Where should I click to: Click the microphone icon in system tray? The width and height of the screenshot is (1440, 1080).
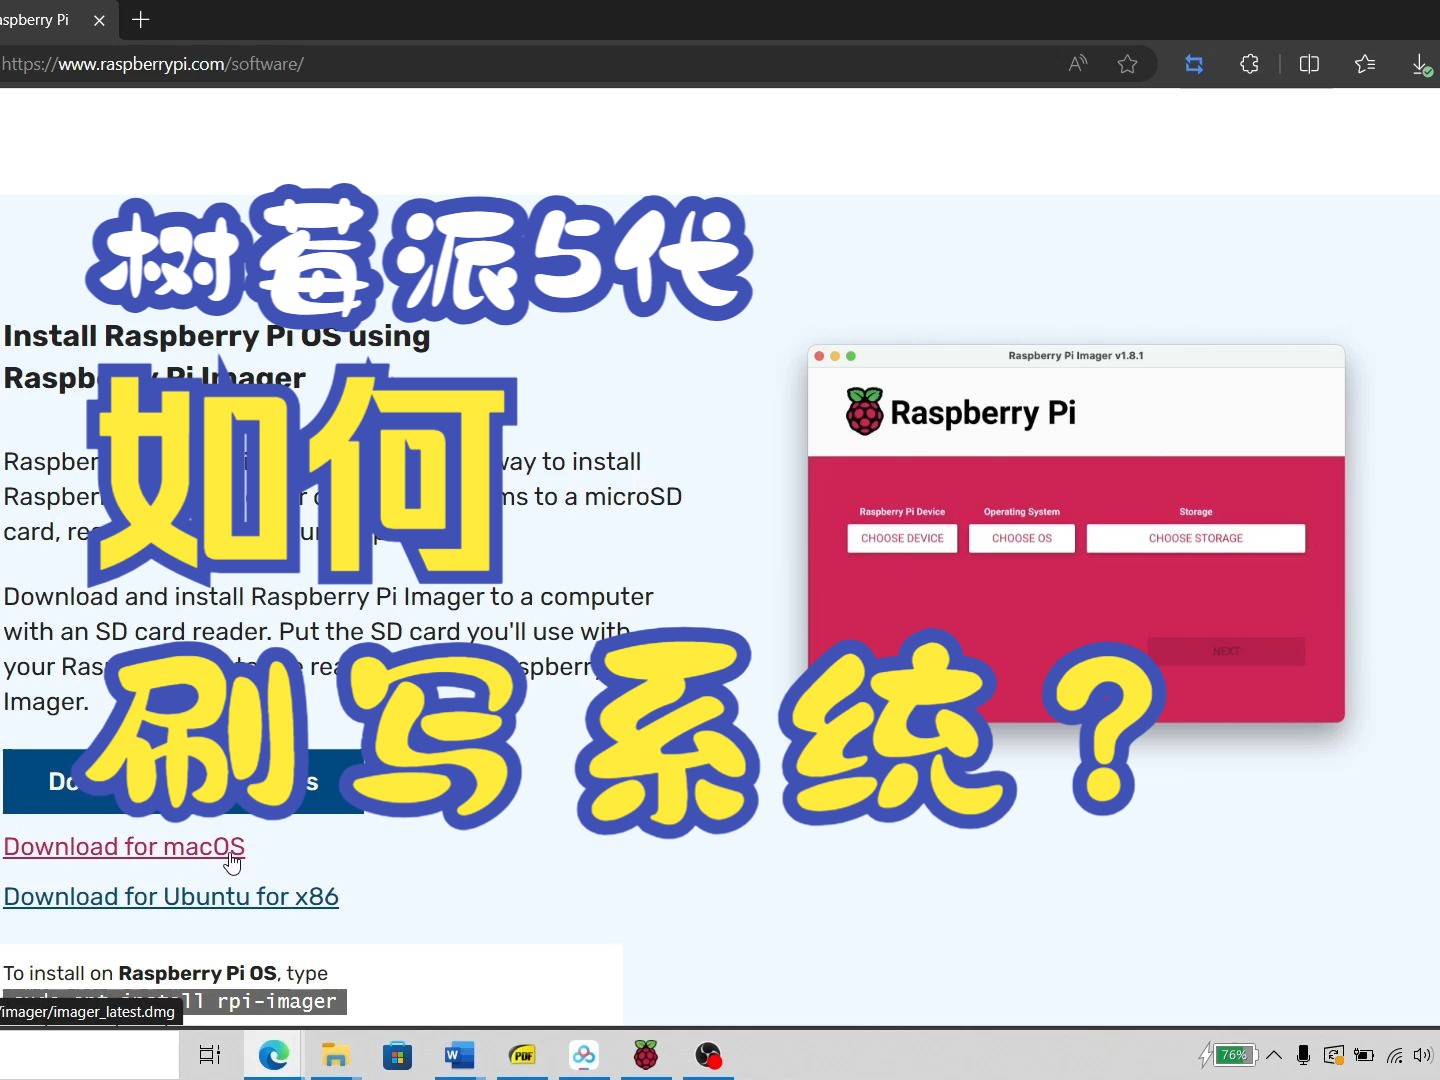[x=1303, y=1055]
